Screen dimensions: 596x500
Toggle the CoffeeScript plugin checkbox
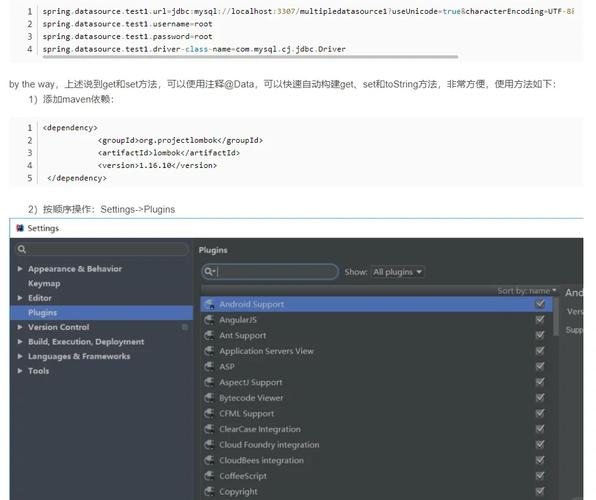pos(540,475)
